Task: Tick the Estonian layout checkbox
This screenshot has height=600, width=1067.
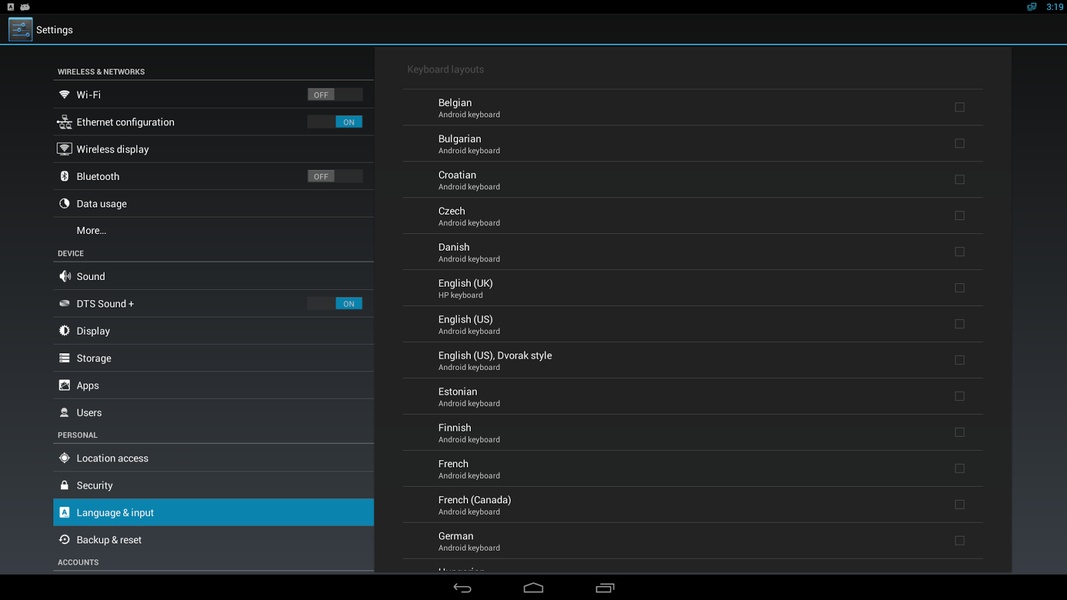Action: [959, 396]
